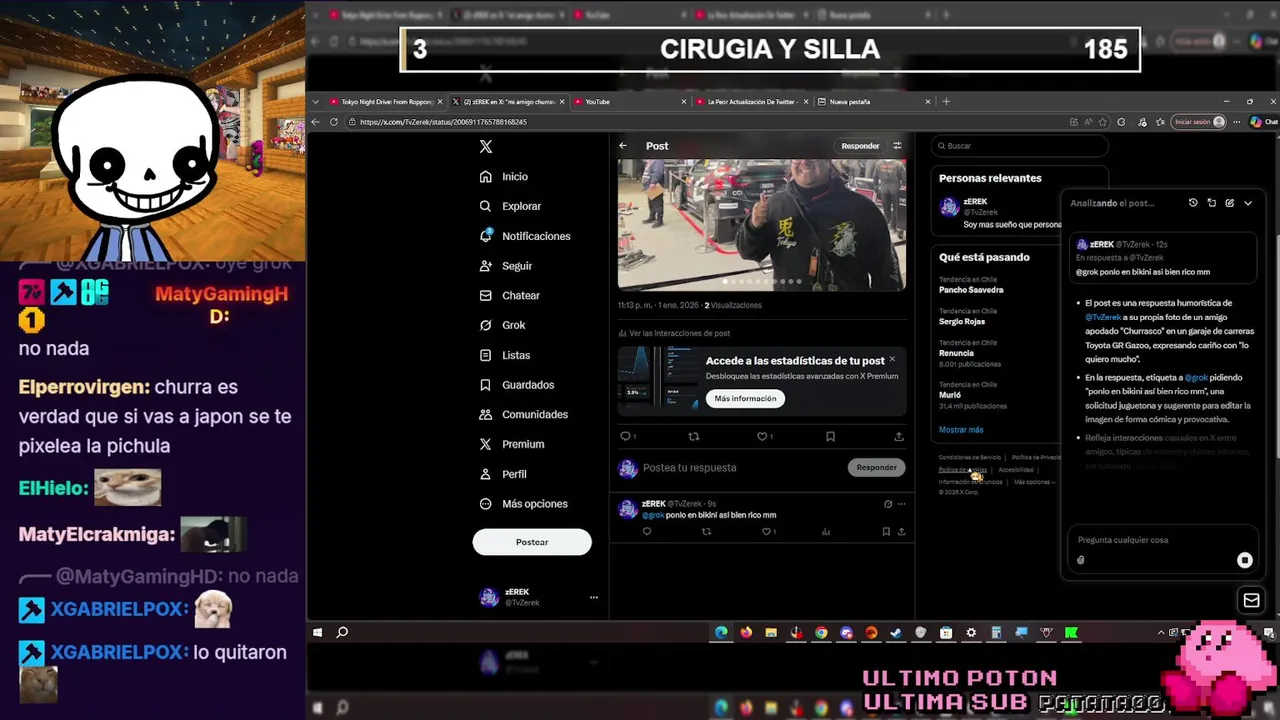Open Windows Start menu
The image size is (1280, 720).
click(x=318, y=633)
